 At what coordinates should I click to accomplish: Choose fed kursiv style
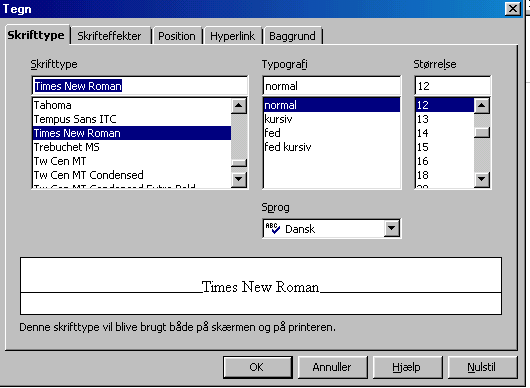[332, 147]
